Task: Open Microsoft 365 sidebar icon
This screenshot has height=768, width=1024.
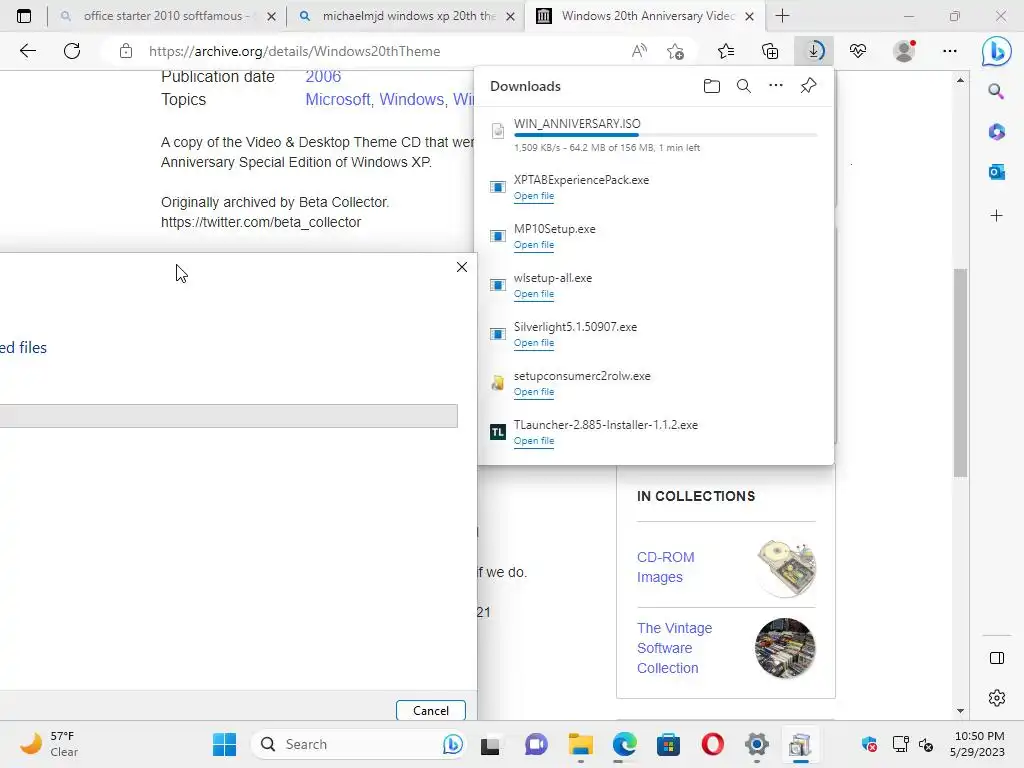Action: coord(997,132)
